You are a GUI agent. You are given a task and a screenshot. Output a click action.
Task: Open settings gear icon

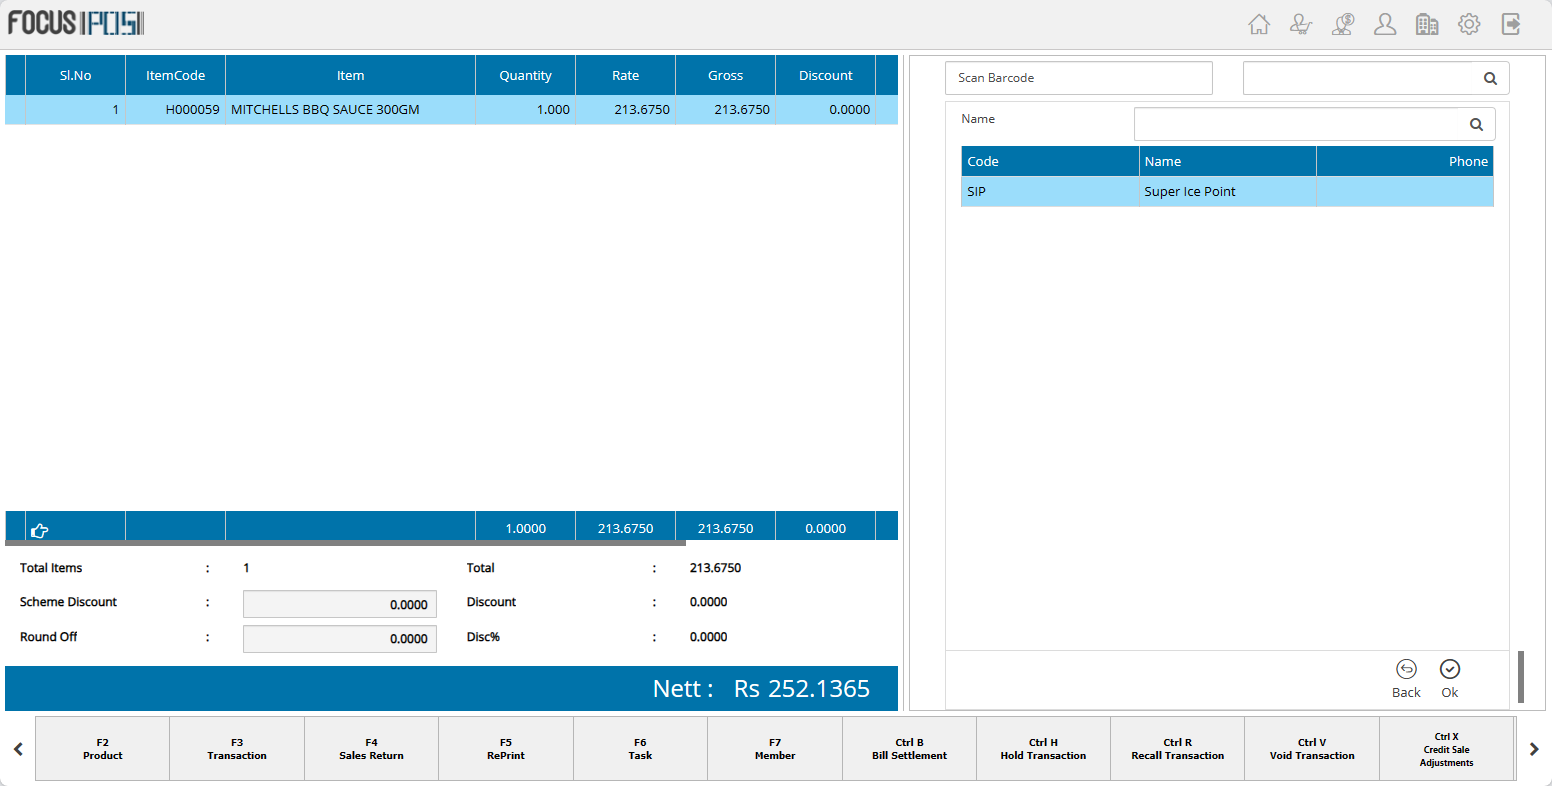[x=1469, y=24]
